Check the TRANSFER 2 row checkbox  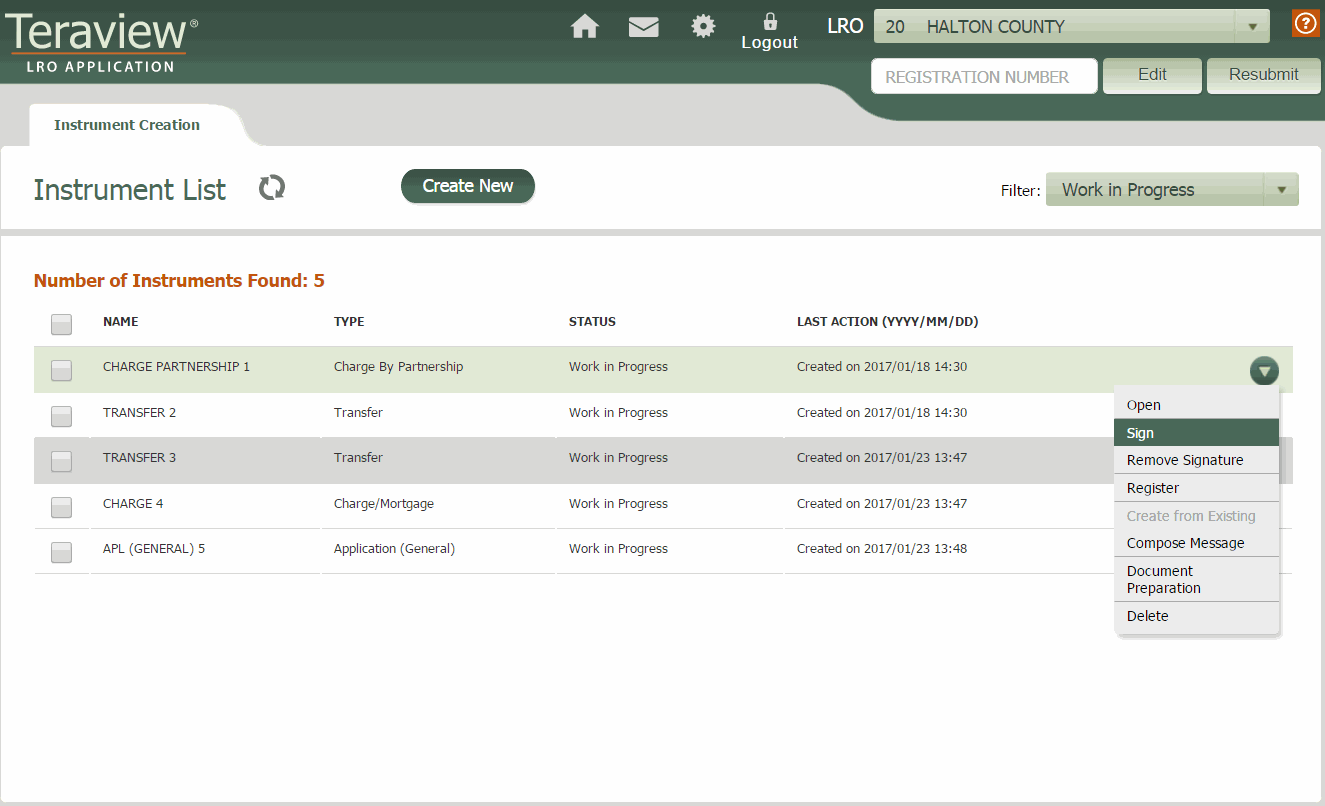pos(62,415)
